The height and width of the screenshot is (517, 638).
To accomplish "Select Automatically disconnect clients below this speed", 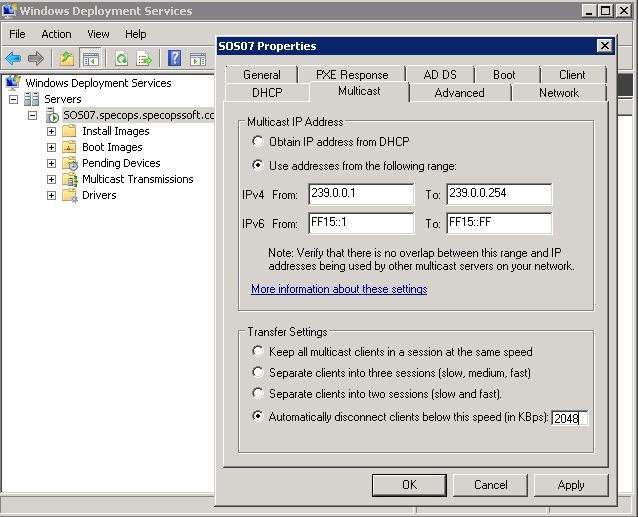I will 258,416.
